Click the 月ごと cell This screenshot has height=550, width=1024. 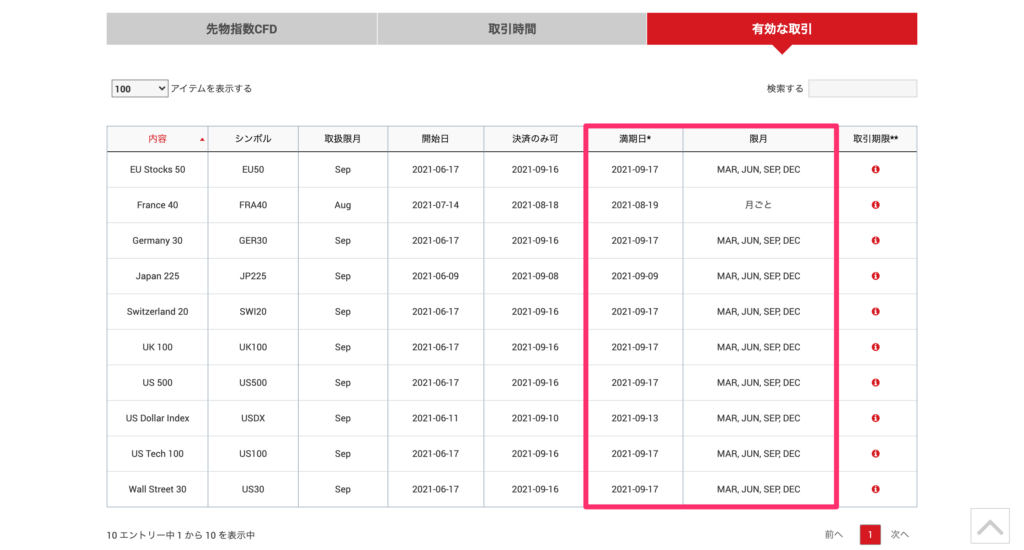click(758, 205)
